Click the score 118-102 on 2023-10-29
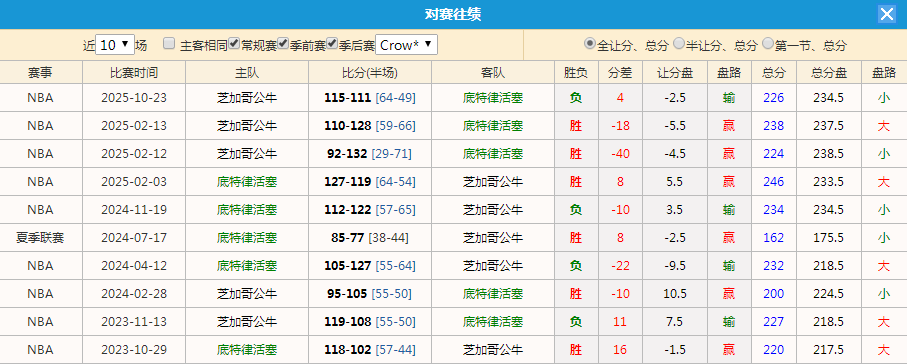Viewport: 907px width, 364px height. click(347, 350)
